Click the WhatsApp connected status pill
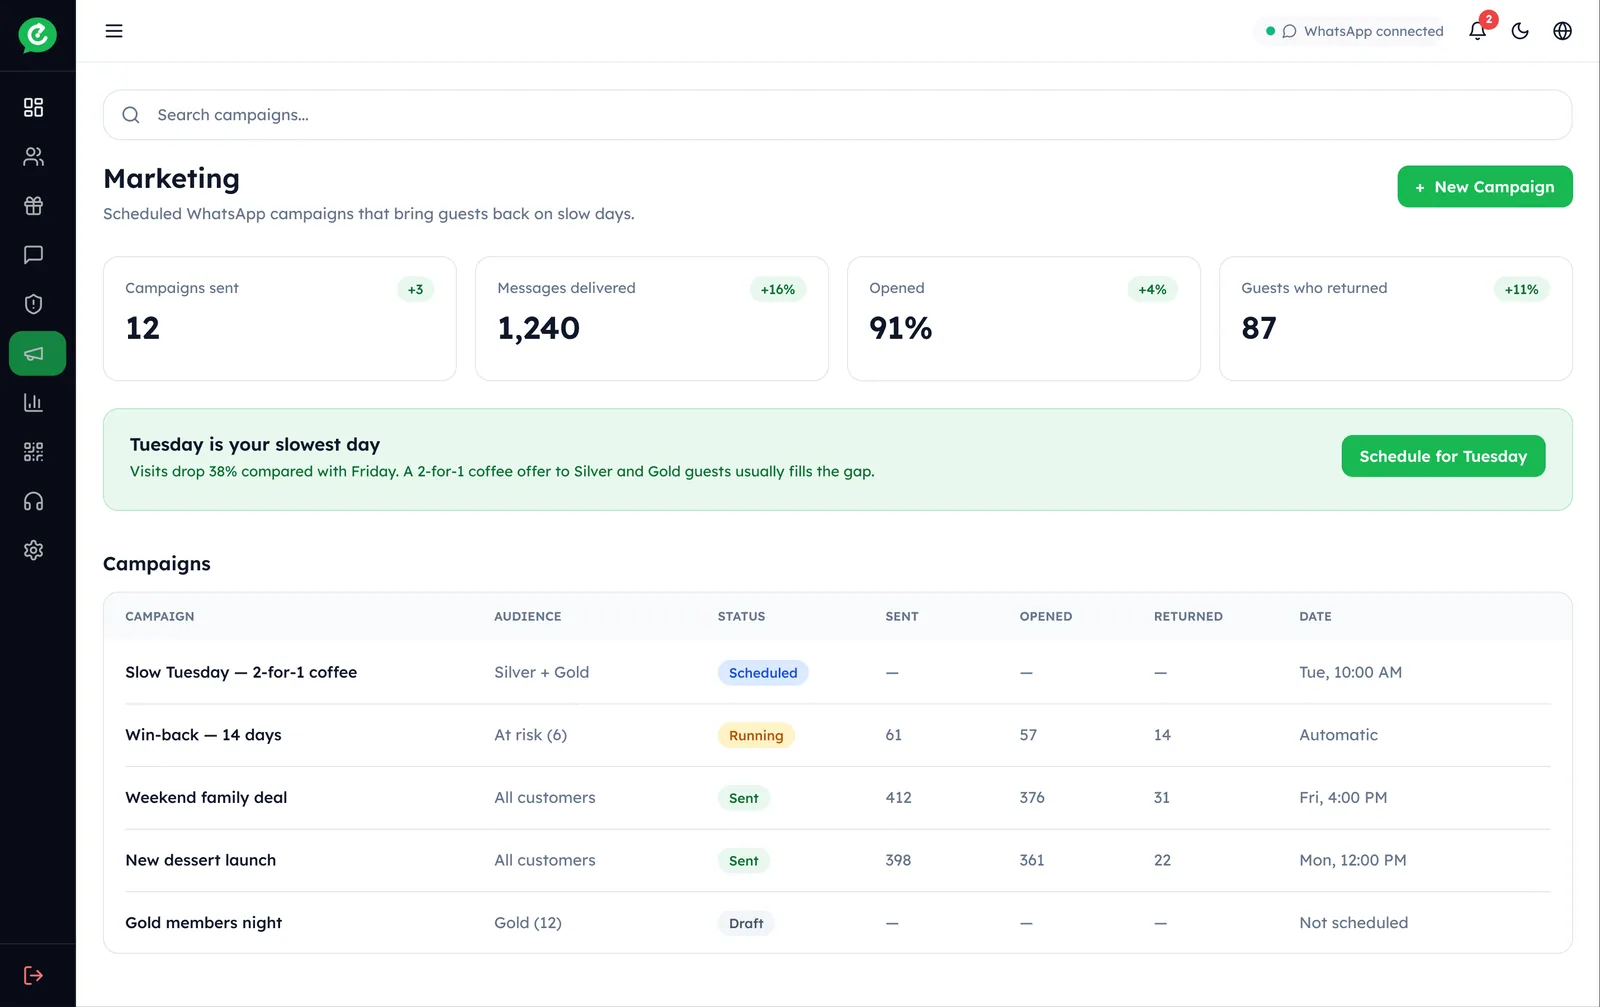The height and width of the screenshot is (1007, 1600). (x=1354, y=31)
